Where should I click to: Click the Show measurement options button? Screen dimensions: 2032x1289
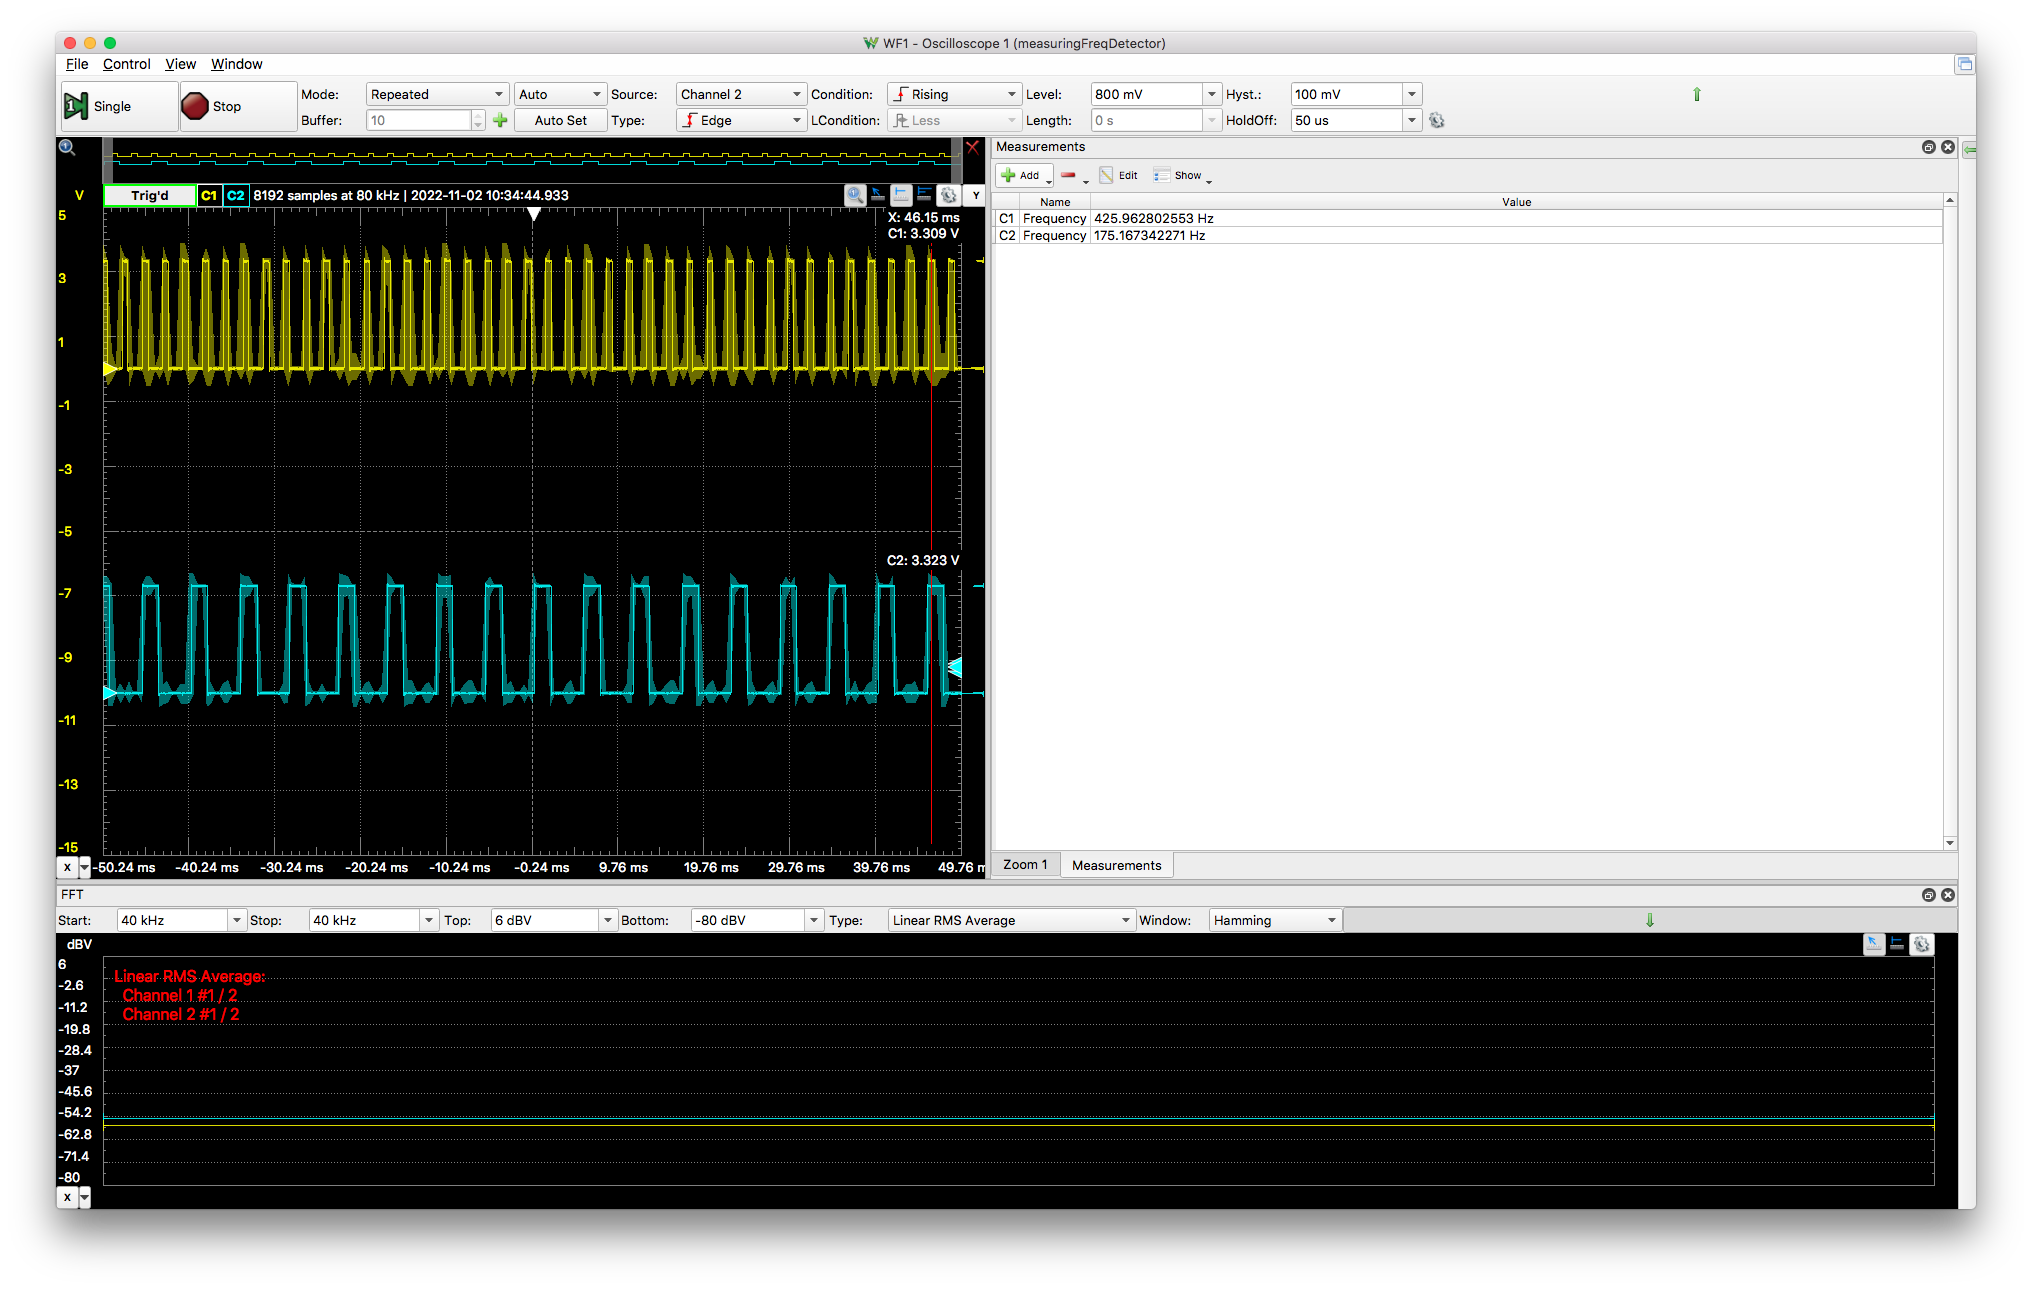(x=1181, y=175)
